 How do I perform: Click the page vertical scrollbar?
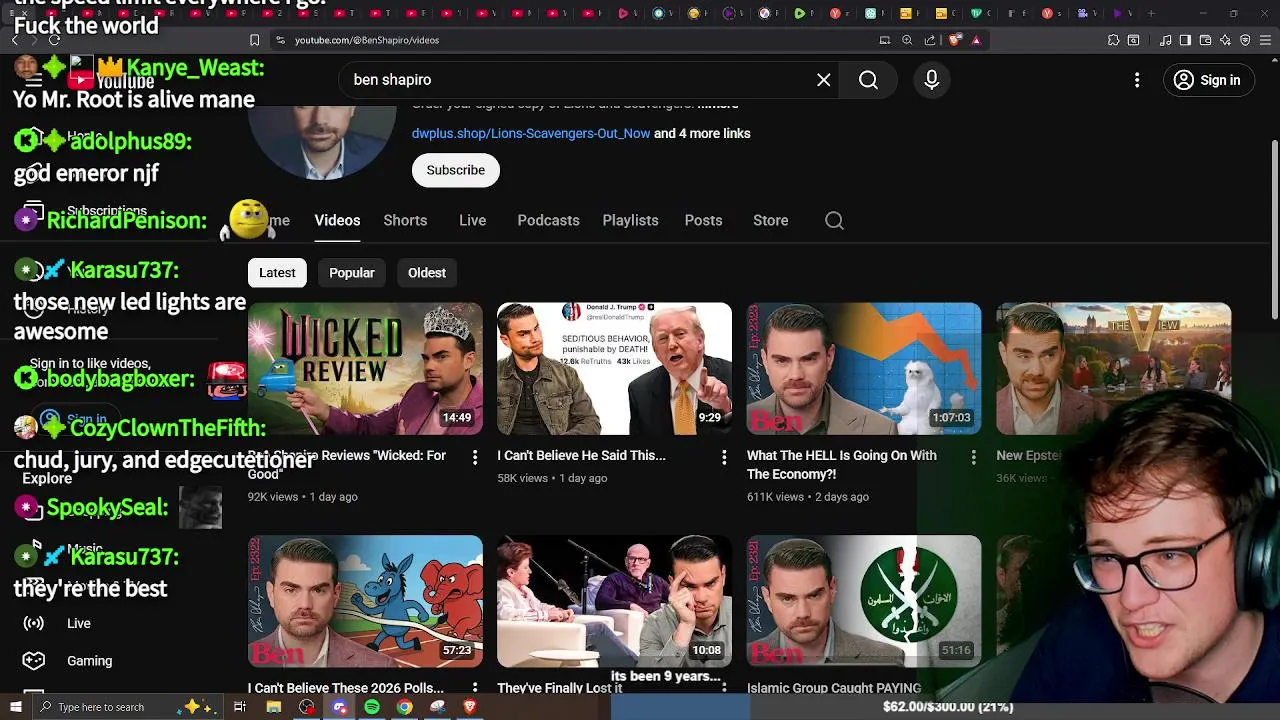1274,230
